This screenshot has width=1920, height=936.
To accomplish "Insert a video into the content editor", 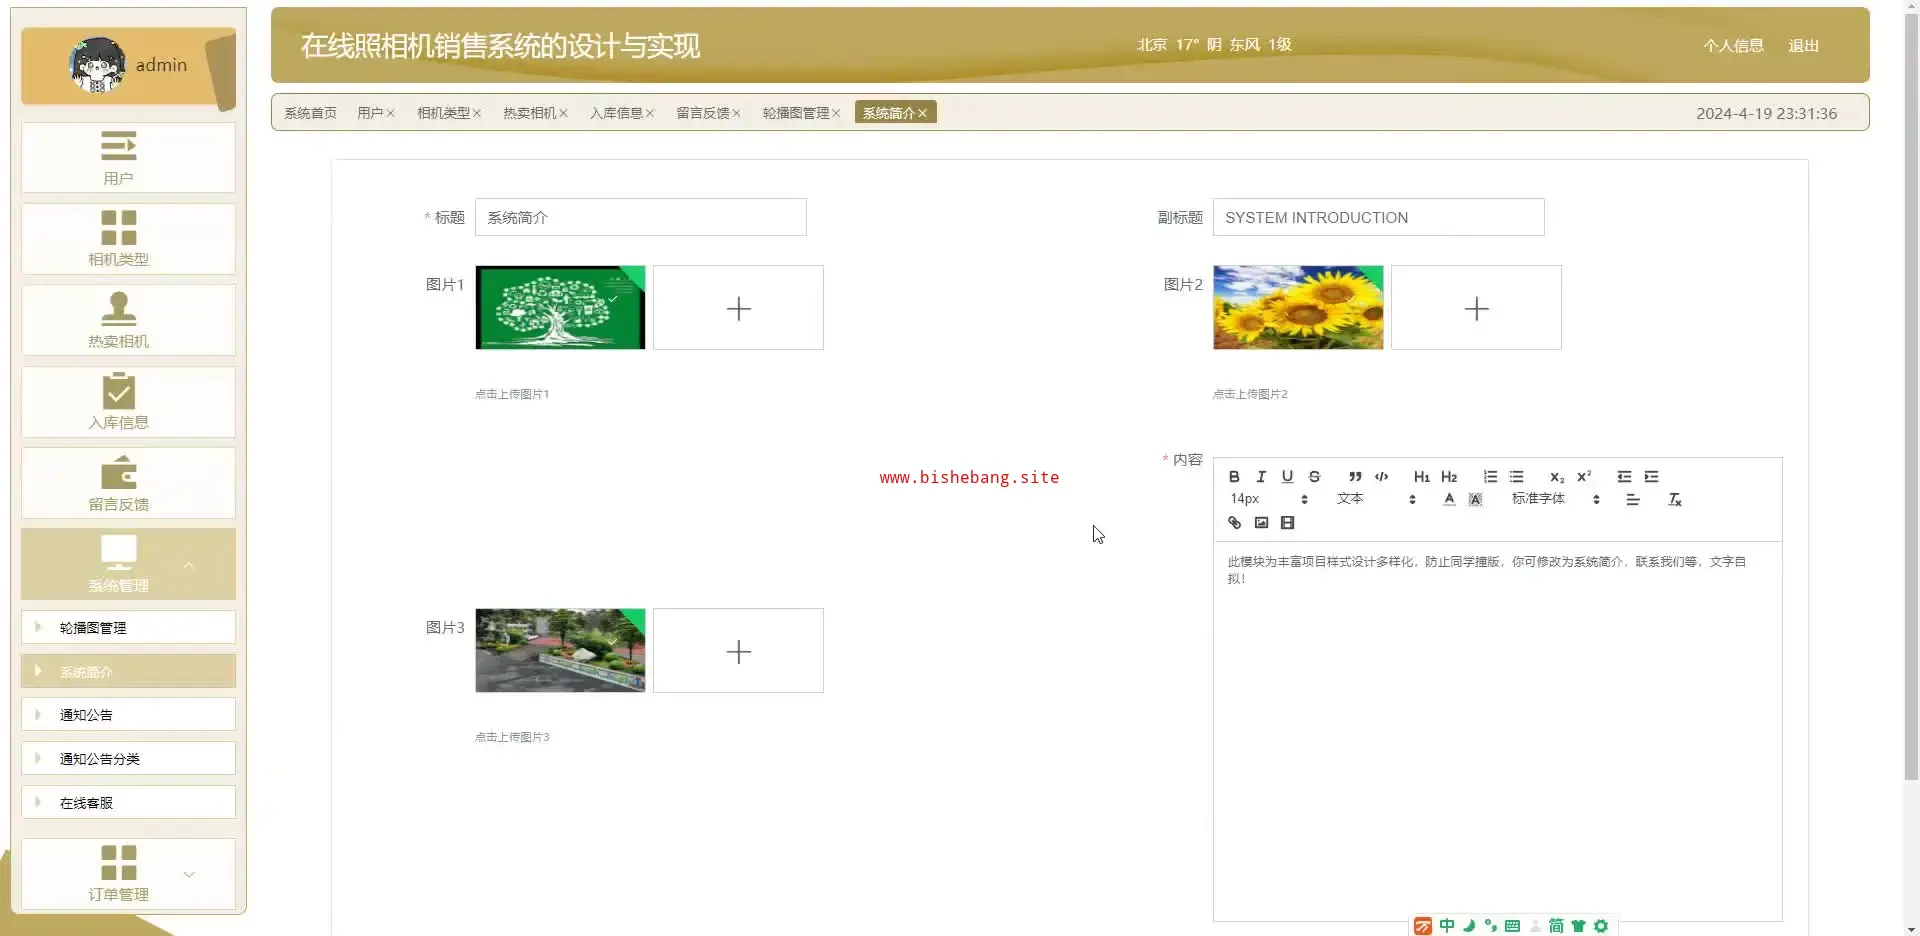I will [x=1287, y=523].
